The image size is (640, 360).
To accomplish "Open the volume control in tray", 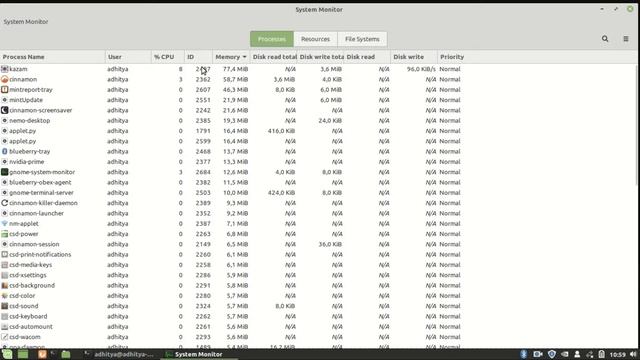I will (x=633, y=354).
